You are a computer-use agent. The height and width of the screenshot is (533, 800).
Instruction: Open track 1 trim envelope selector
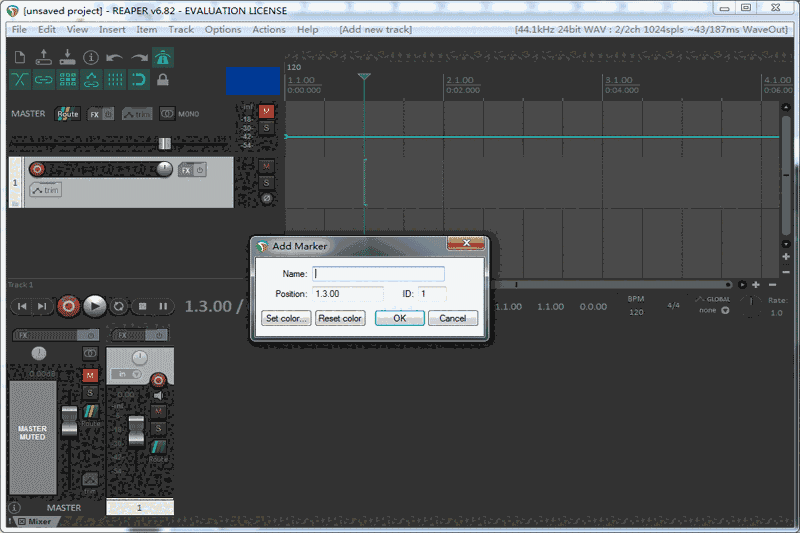(x=45, y=189)
